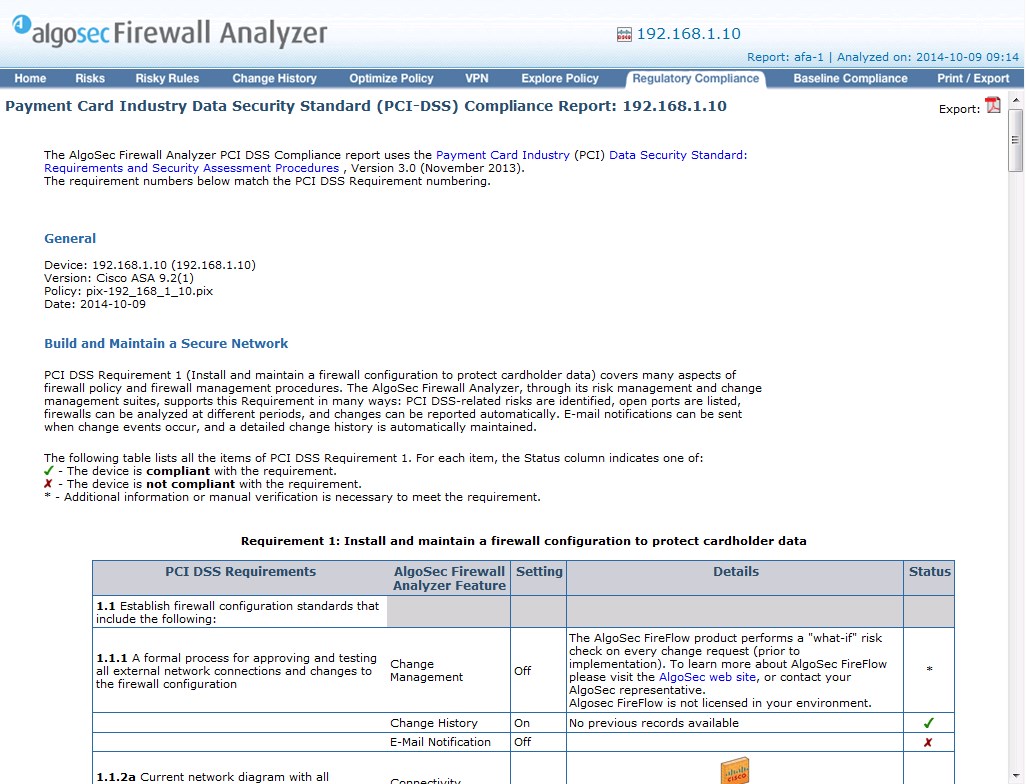Export report using the PDF icon
This screenshot has height=784, width=1026.
tap(993, 105)
